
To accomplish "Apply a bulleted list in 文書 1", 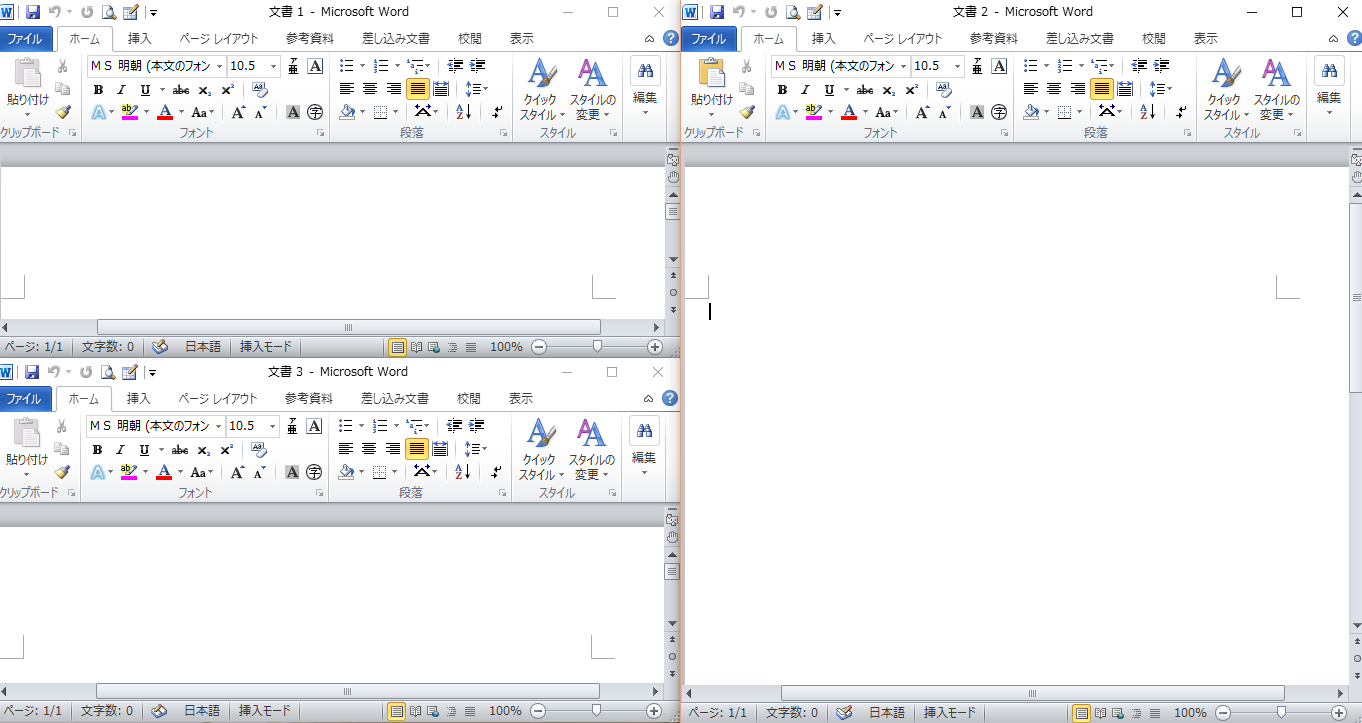I will 346,66.
